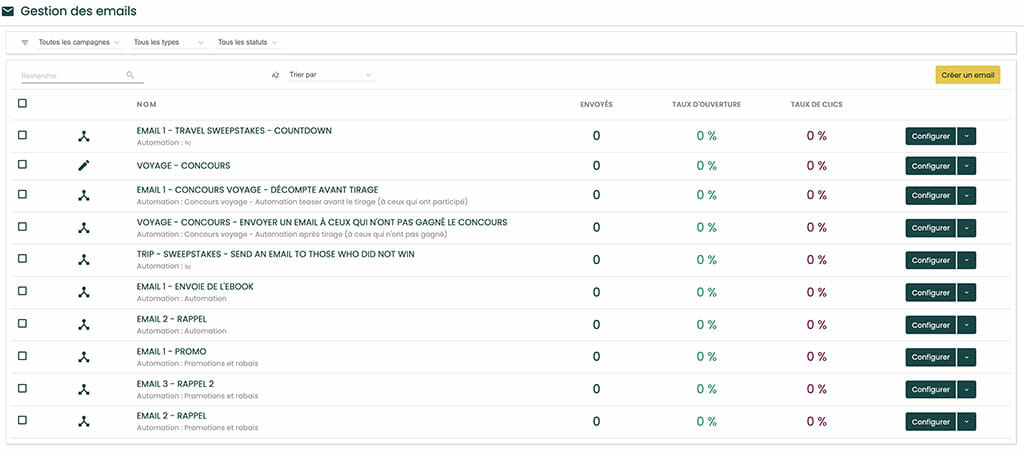The height and width of the screenshot is (455, 1024).
Task: Click automation icon for Décompte avant tirage email
Action: 84,195
